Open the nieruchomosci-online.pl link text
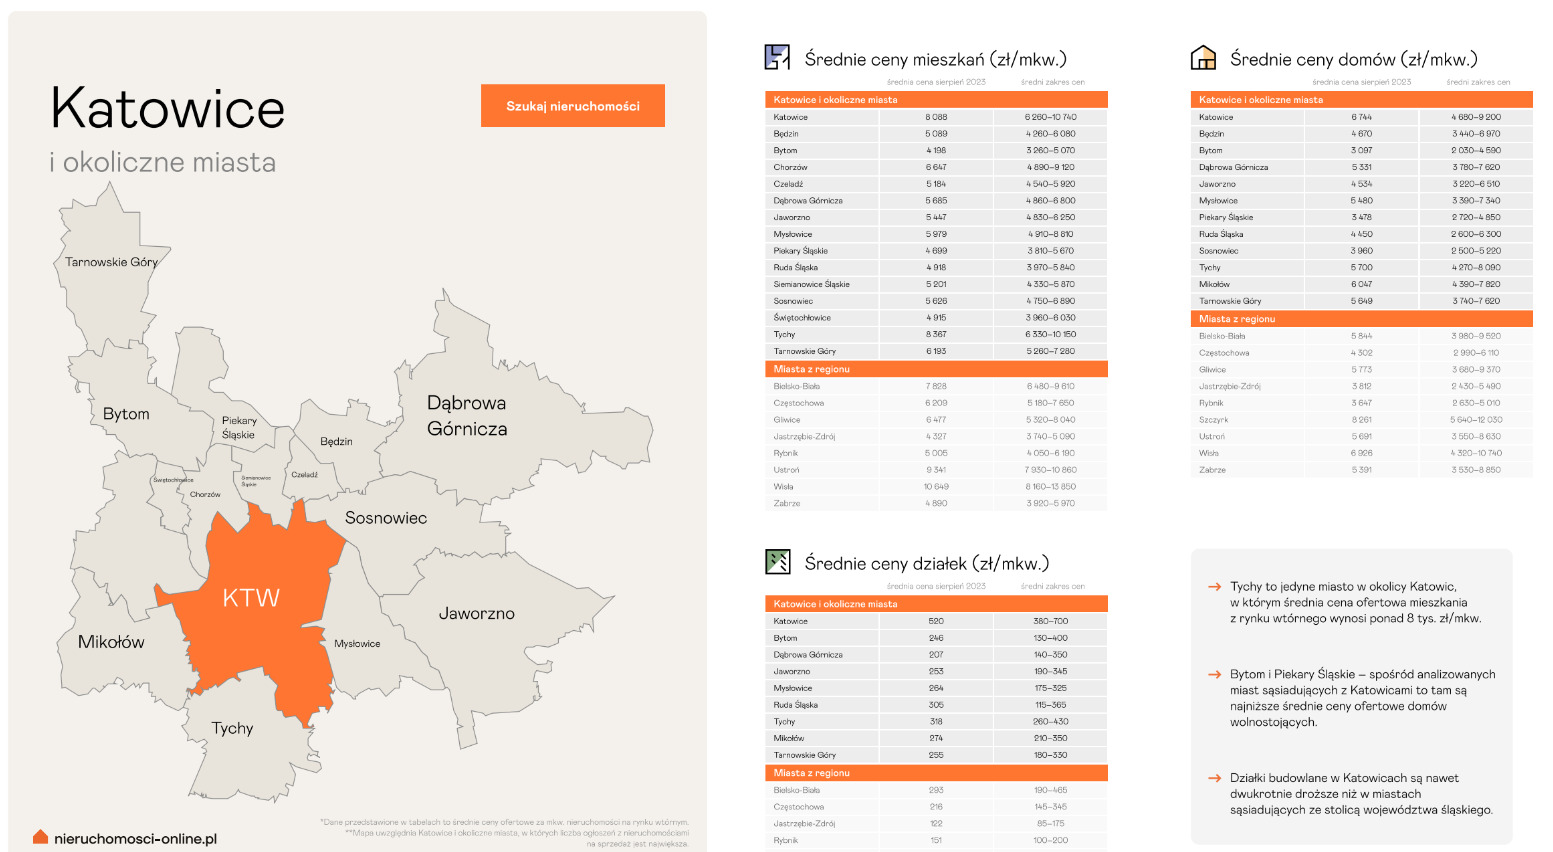 (135, 839)
